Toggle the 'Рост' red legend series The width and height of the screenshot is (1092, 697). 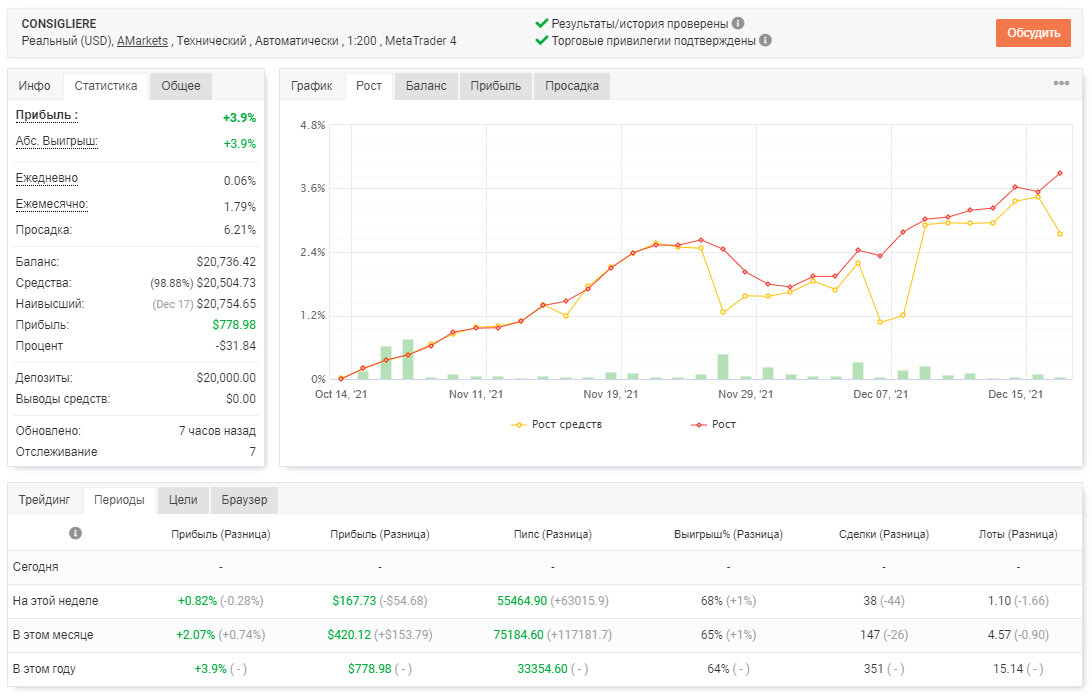click(713, 425)
